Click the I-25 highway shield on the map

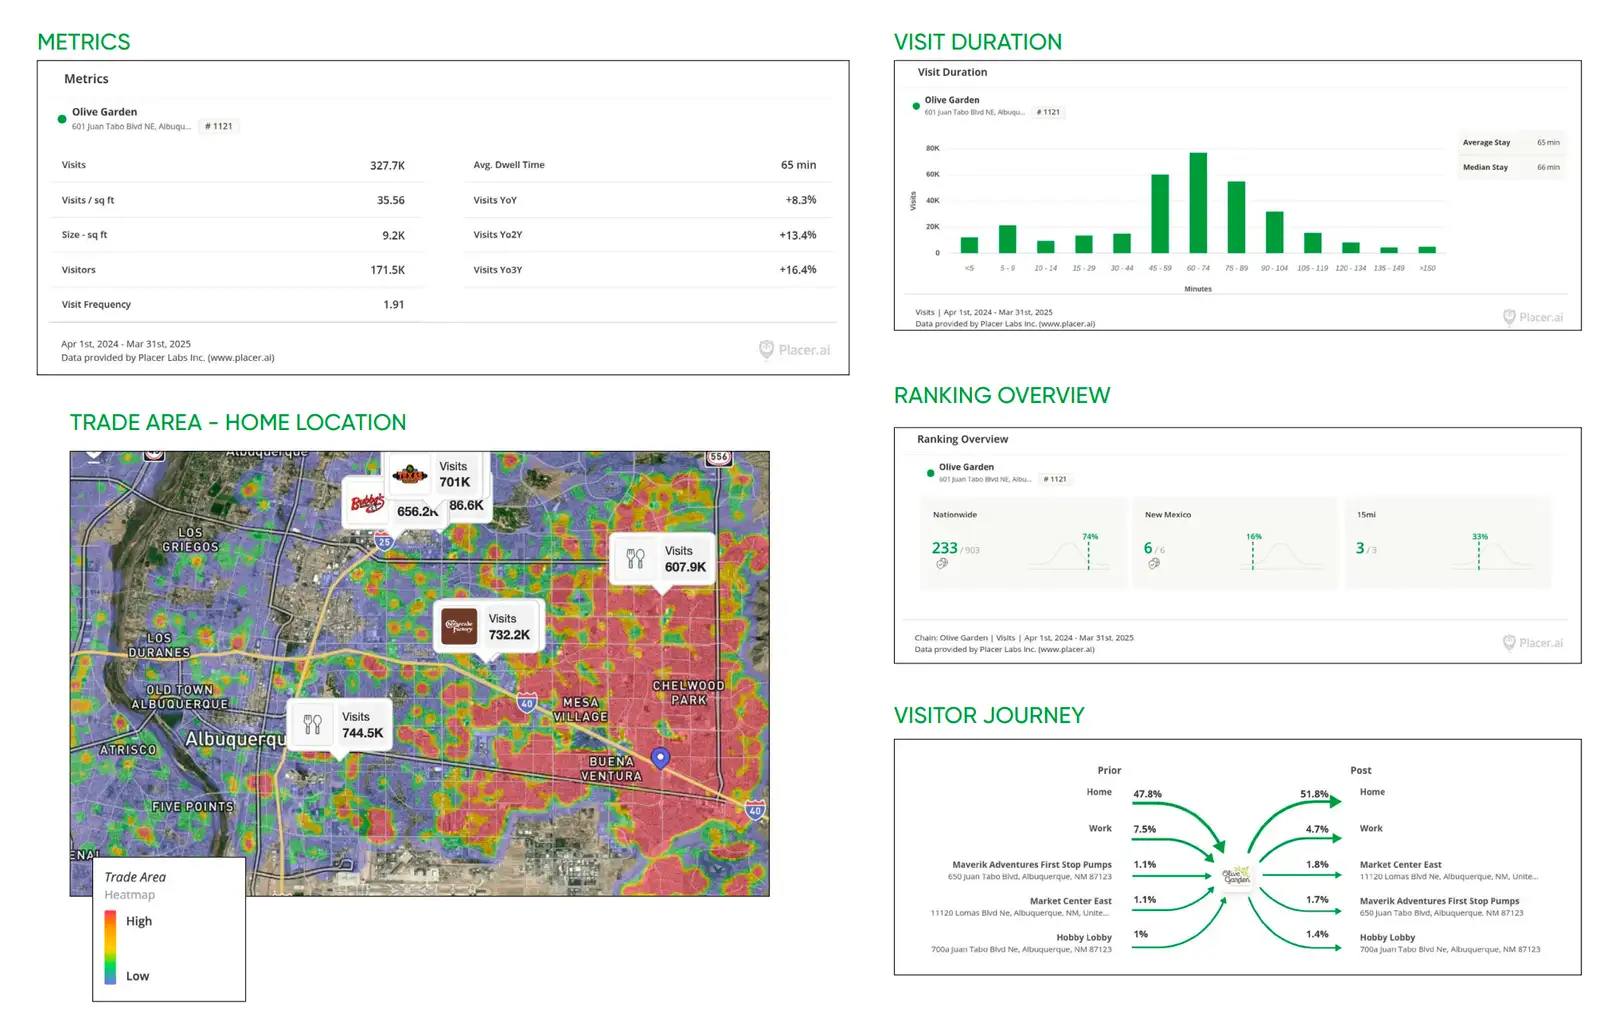point(383,541)
